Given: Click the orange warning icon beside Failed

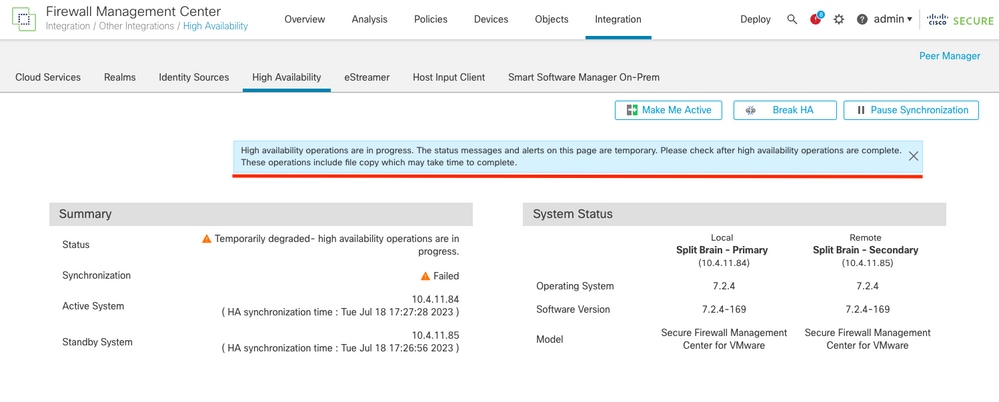Looking at the screenshot, I should click(x=425, y=276).
